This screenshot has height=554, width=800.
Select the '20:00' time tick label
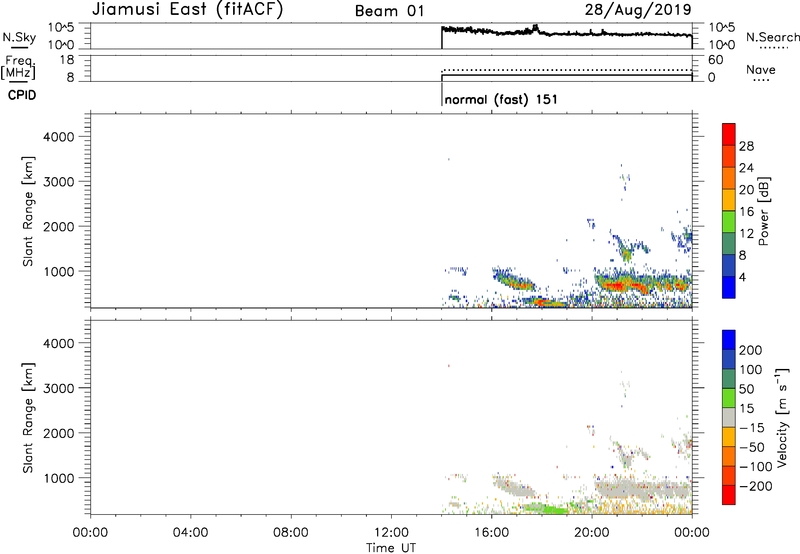coord(592,533)
